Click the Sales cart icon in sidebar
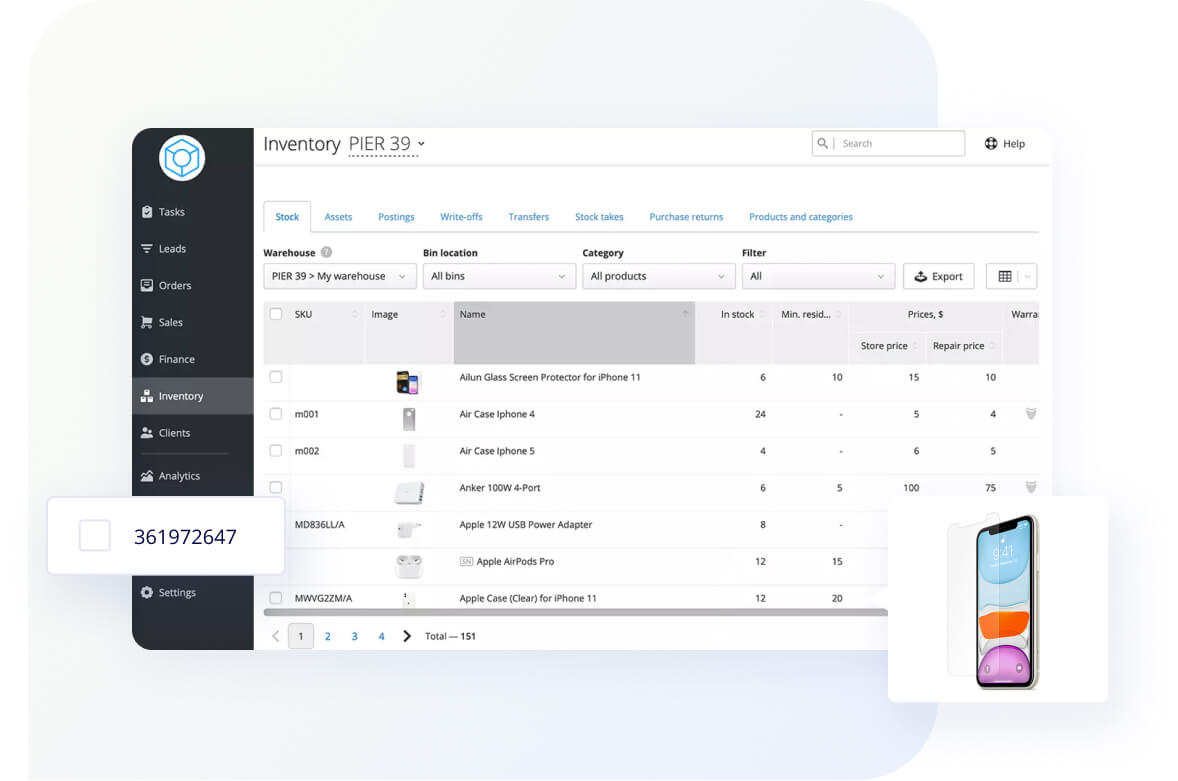1178x781 pixels. pyautogui.click(x=147, y=323)
